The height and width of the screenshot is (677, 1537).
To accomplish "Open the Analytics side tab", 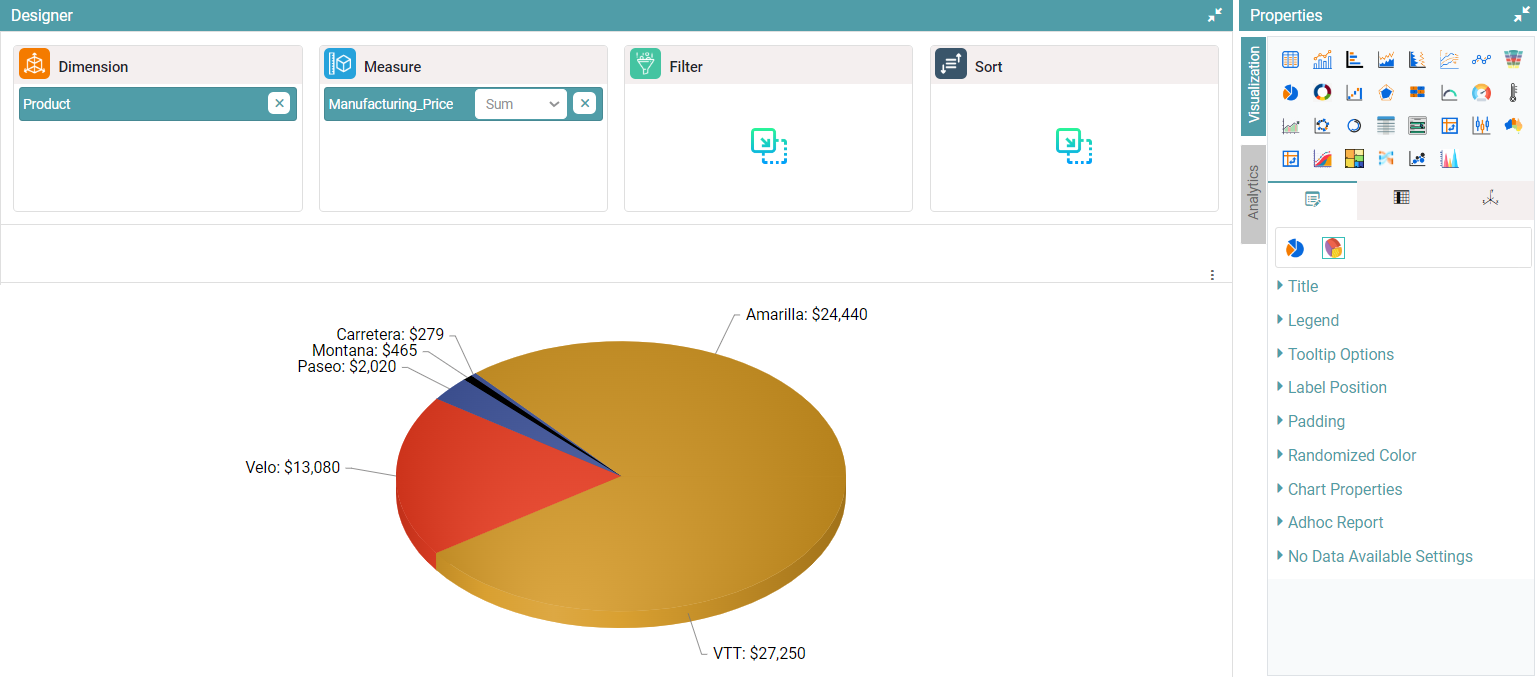I will point(1253,194).
